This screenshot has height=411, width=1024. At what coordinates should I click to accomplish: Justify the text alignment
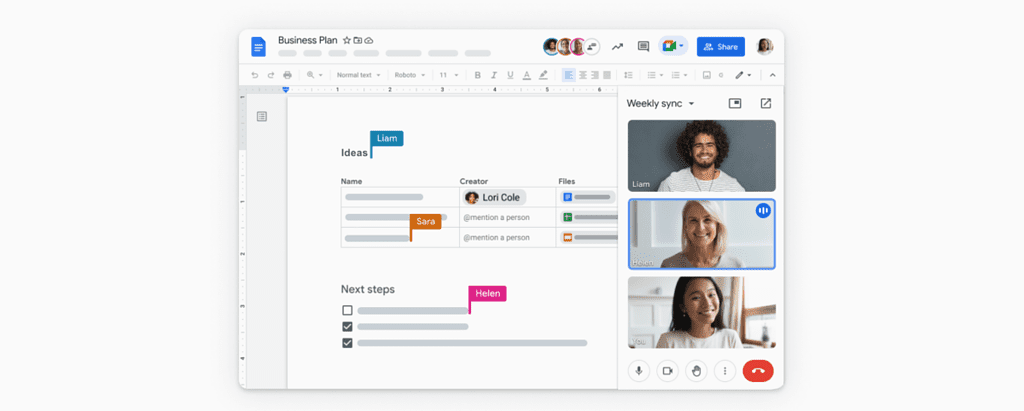pyautogui.click(x=607, y=75)
